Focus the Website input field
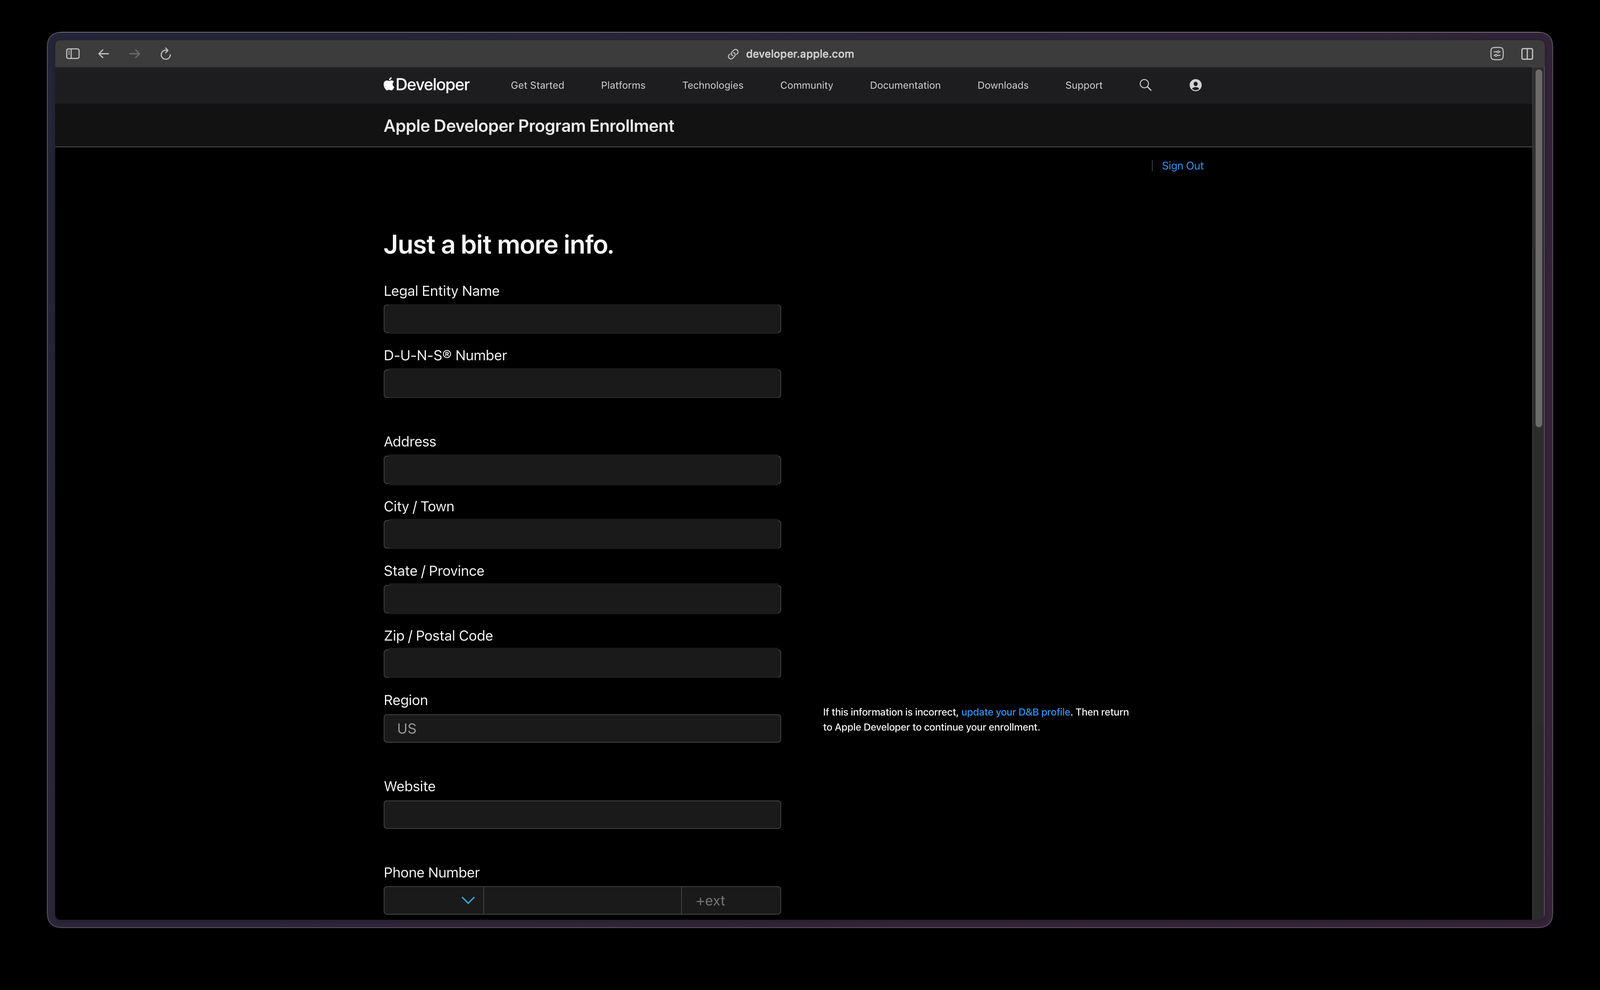Screen dimensions: 1600x990 point(582,814)
